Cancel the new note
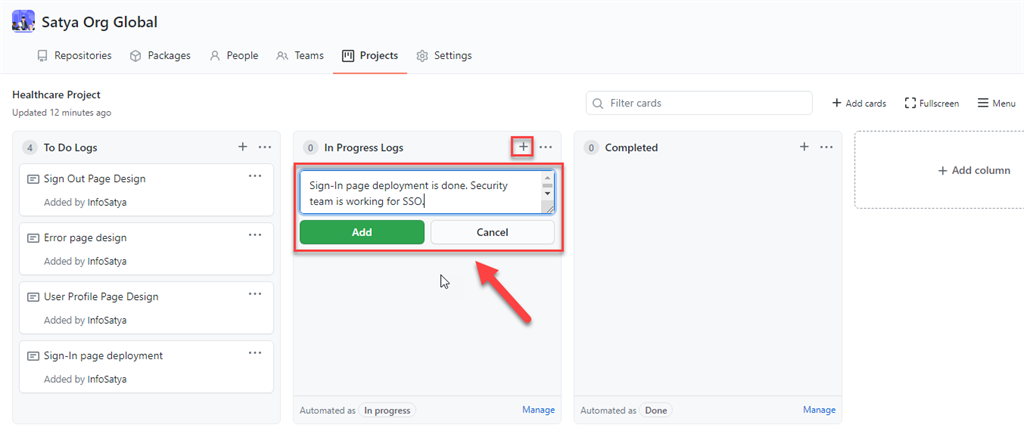 [492, 232]
